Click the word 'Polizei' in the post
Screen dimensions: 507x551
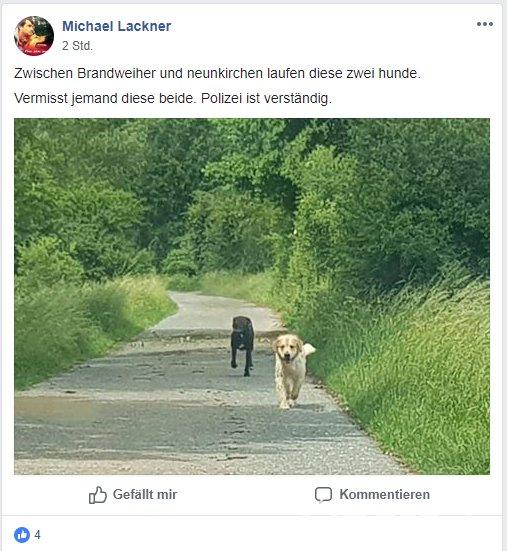pyautogui.click(x=221, y=98)
